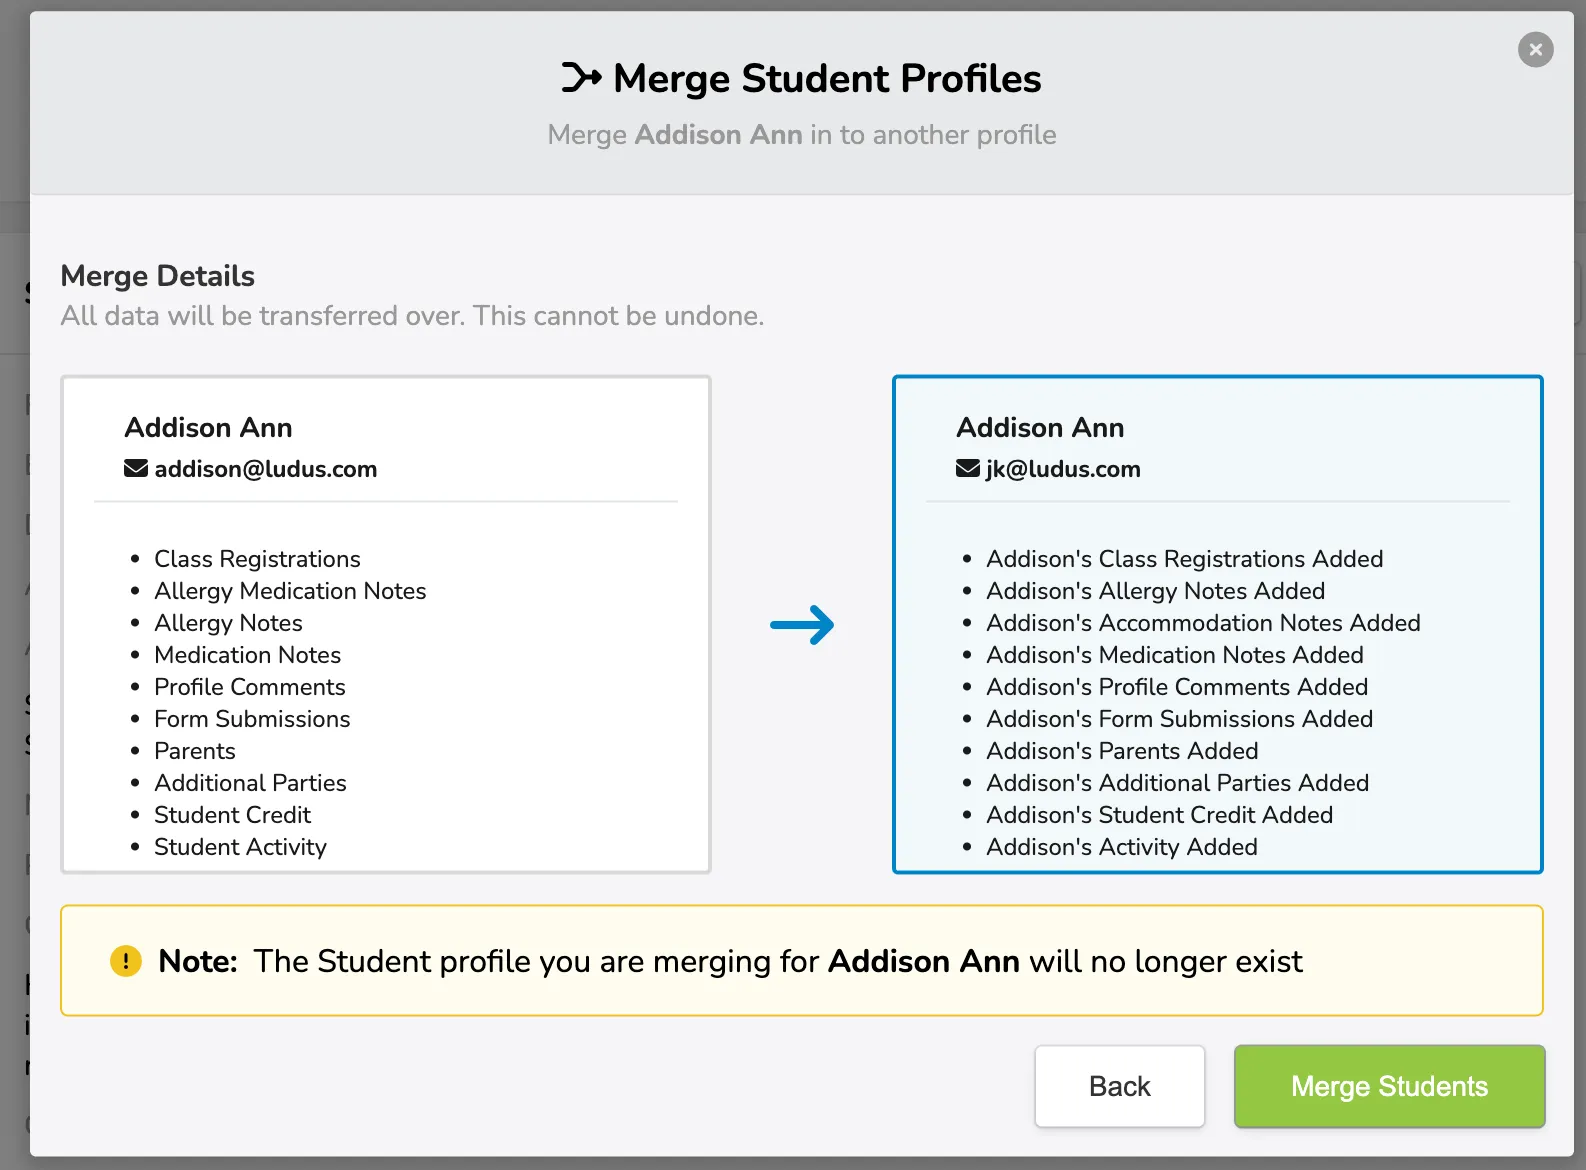1586x1170 pixels.
Task: Click subtitle 'Merge Addison Ann in to another profile'
Action: point(801,135)
